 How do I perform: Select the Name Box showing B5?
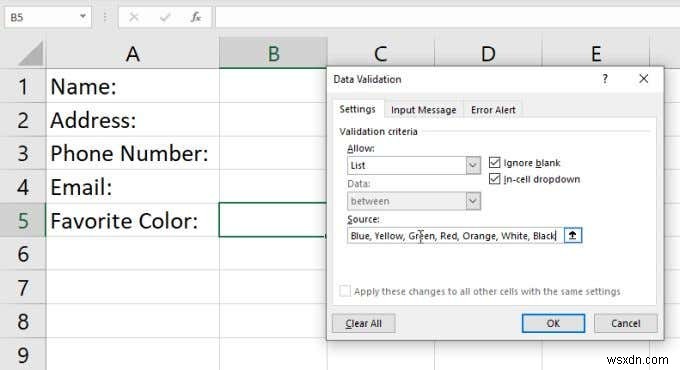tap(48, 17)
